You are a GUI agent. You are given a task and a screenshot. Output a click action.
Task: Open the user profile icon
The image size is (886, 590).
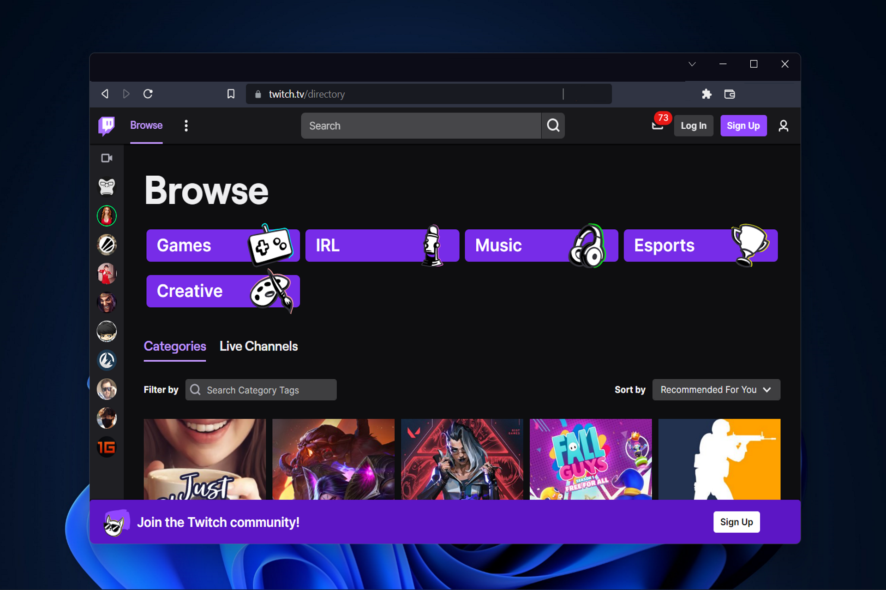pyautogui.click(x=783, y=125)
